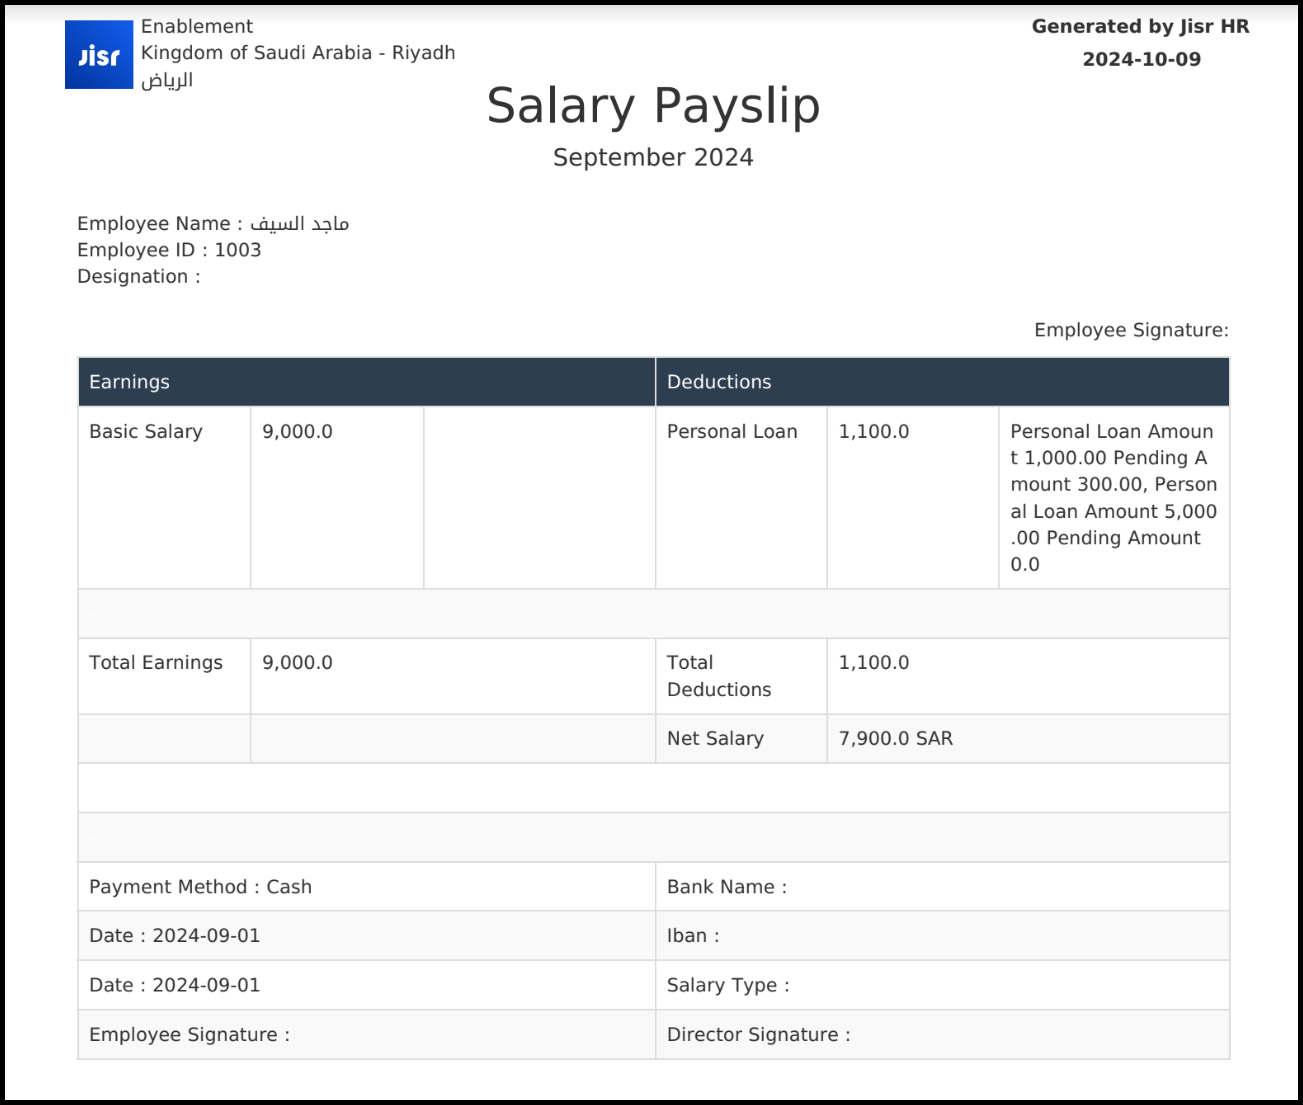The width and height of the screenshot is (1303, 1105).
Task: Click the Payment Method Cash cell
Action: [x=201, y=887]
